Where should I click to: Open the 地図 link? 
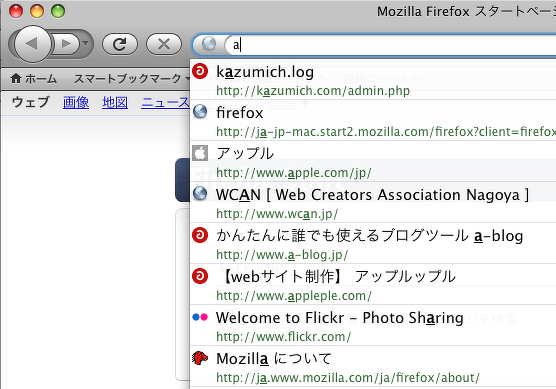point(115,102)
